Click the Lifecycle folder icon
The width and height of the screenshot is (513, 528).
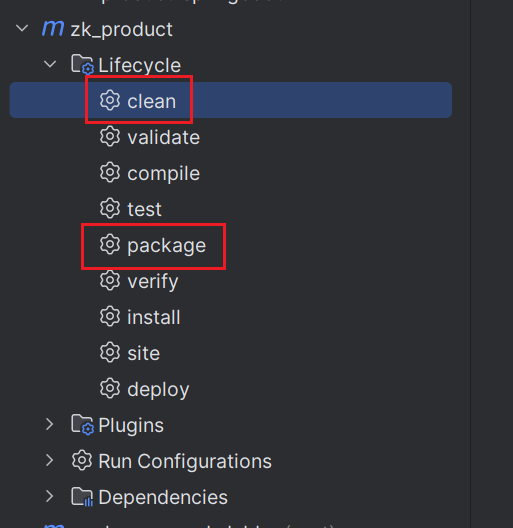pyautogui.click(x=82, y=64)
